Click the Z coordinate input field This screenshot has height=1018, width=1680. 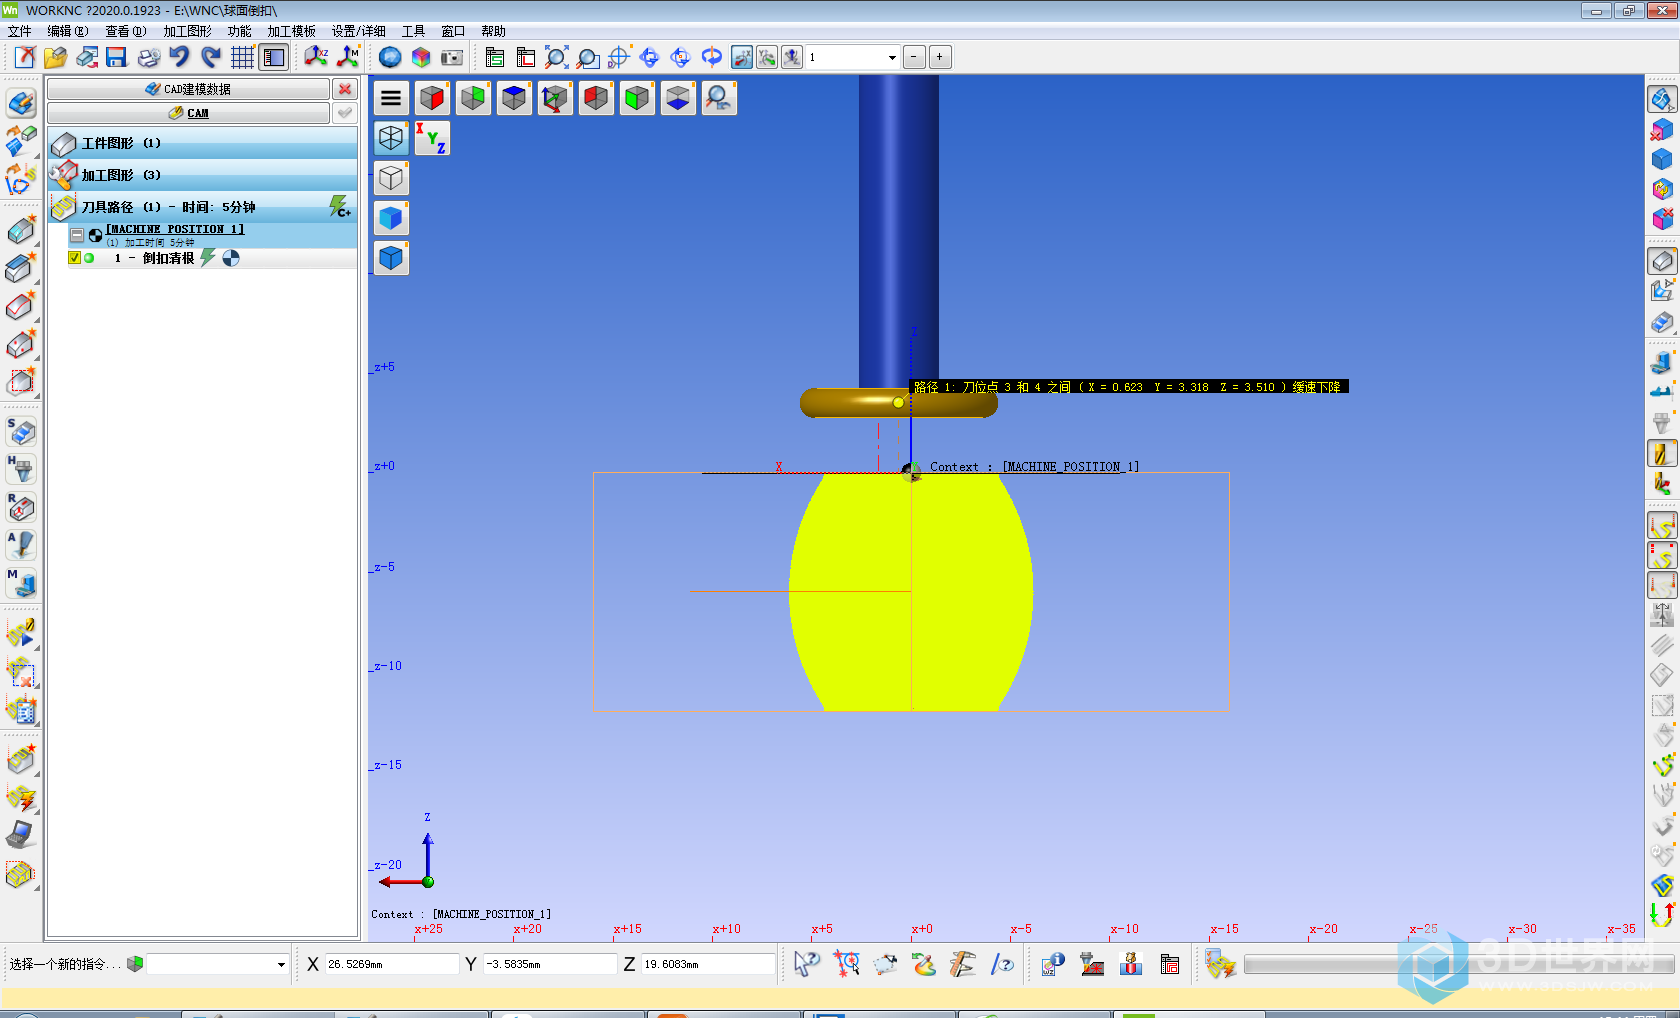click(708, 964)
